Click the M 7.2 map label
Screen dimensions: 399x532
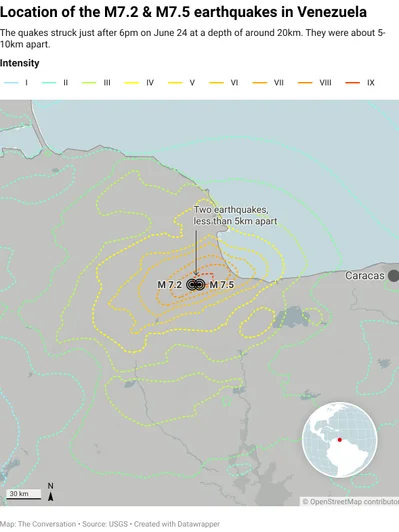tap(170, 285)
